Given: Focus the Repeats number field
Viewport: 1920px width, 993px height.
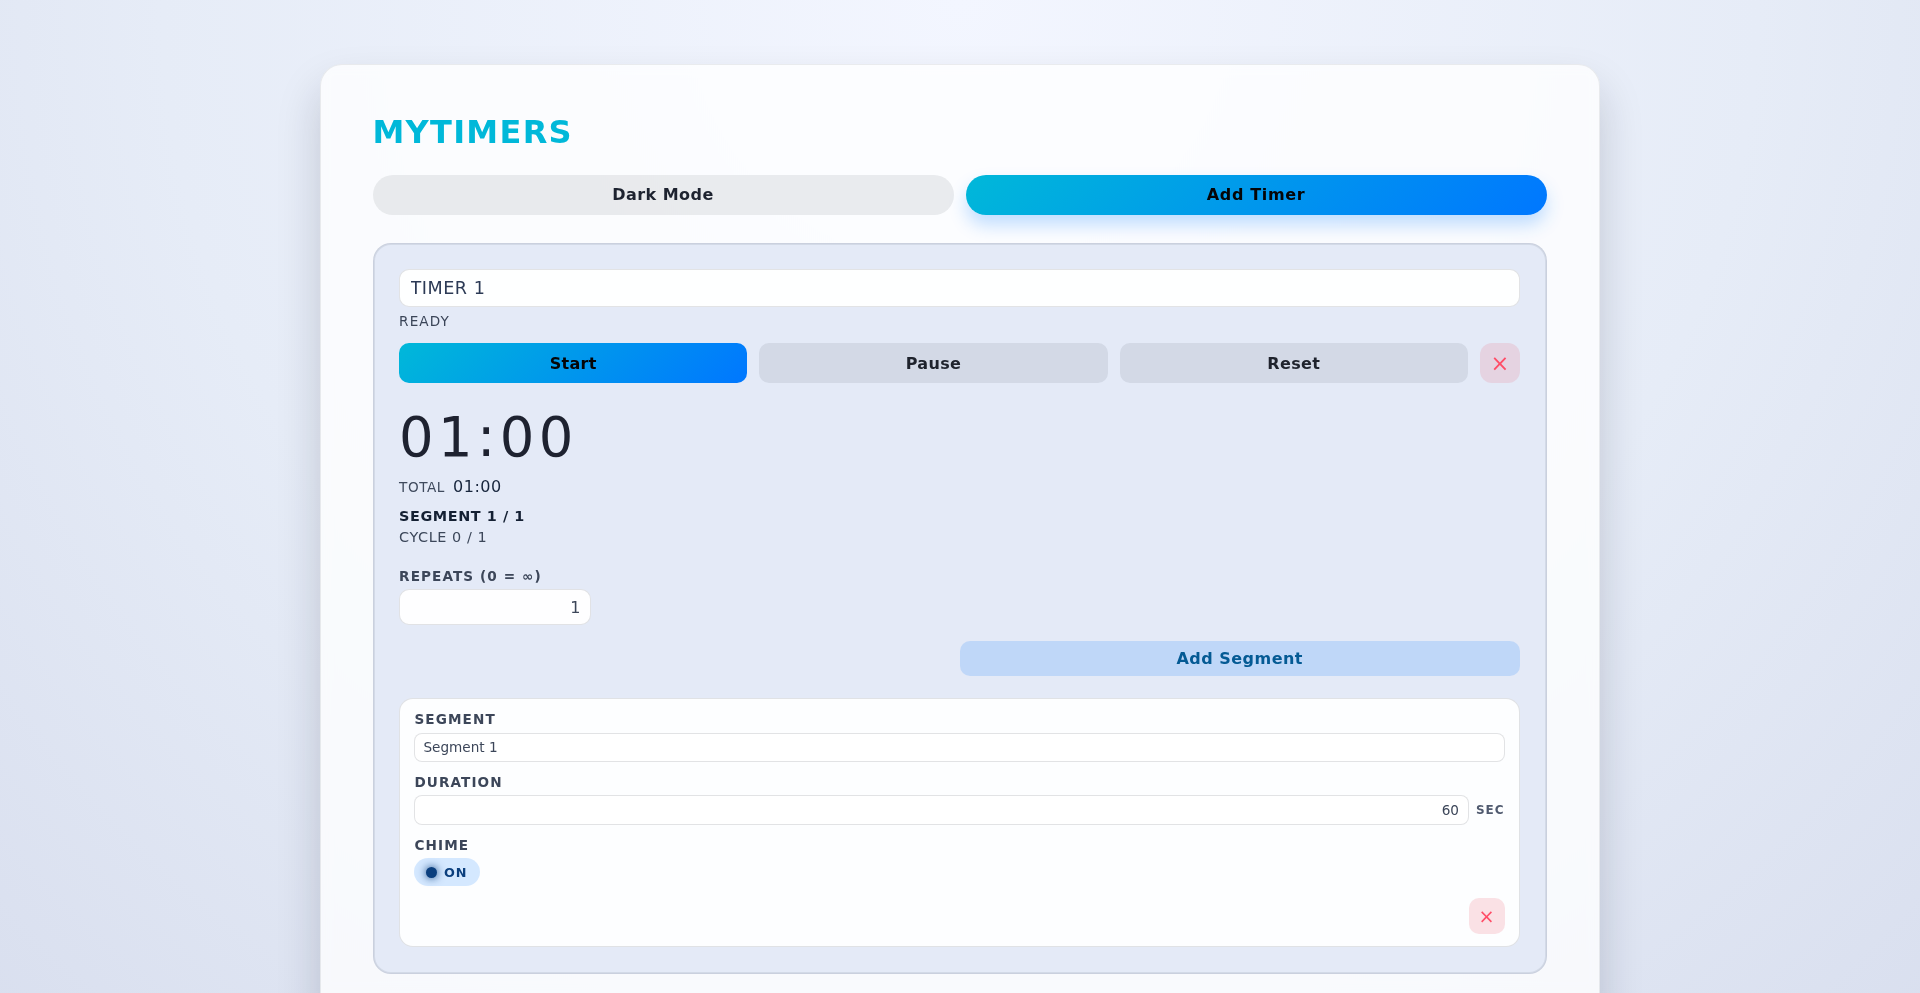Looking at the screenshot, I should [x=495, y=607].
